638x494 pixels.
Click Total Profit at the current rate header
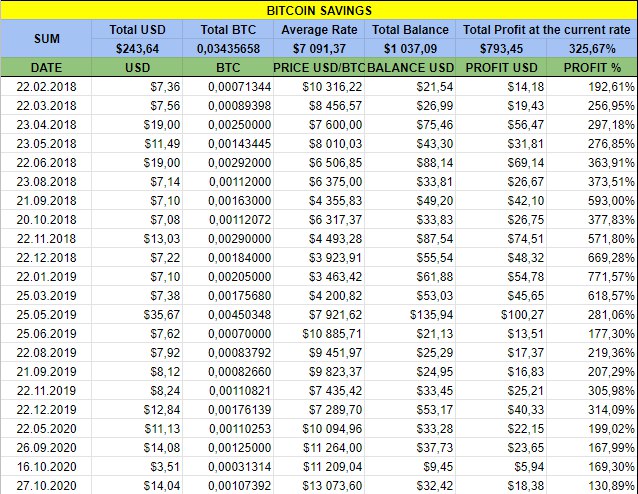546,30
